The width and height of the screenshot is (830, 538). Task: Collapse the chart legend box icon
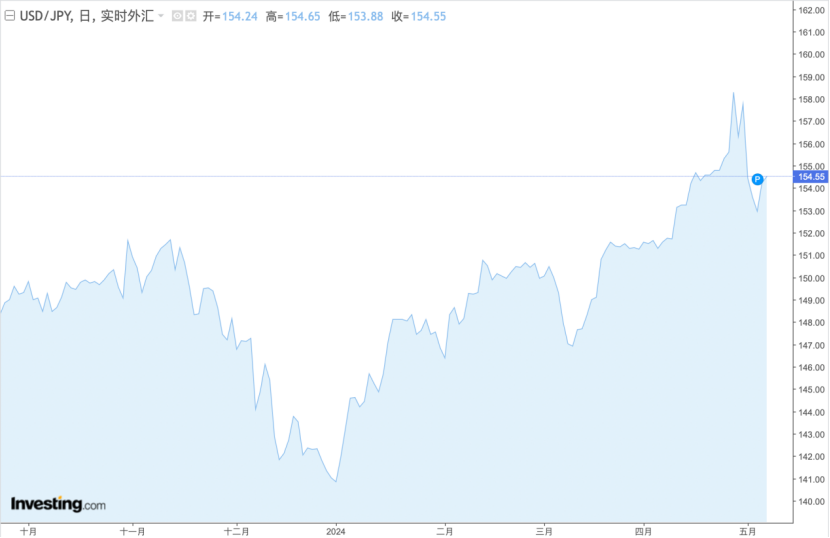pos(10,16)
